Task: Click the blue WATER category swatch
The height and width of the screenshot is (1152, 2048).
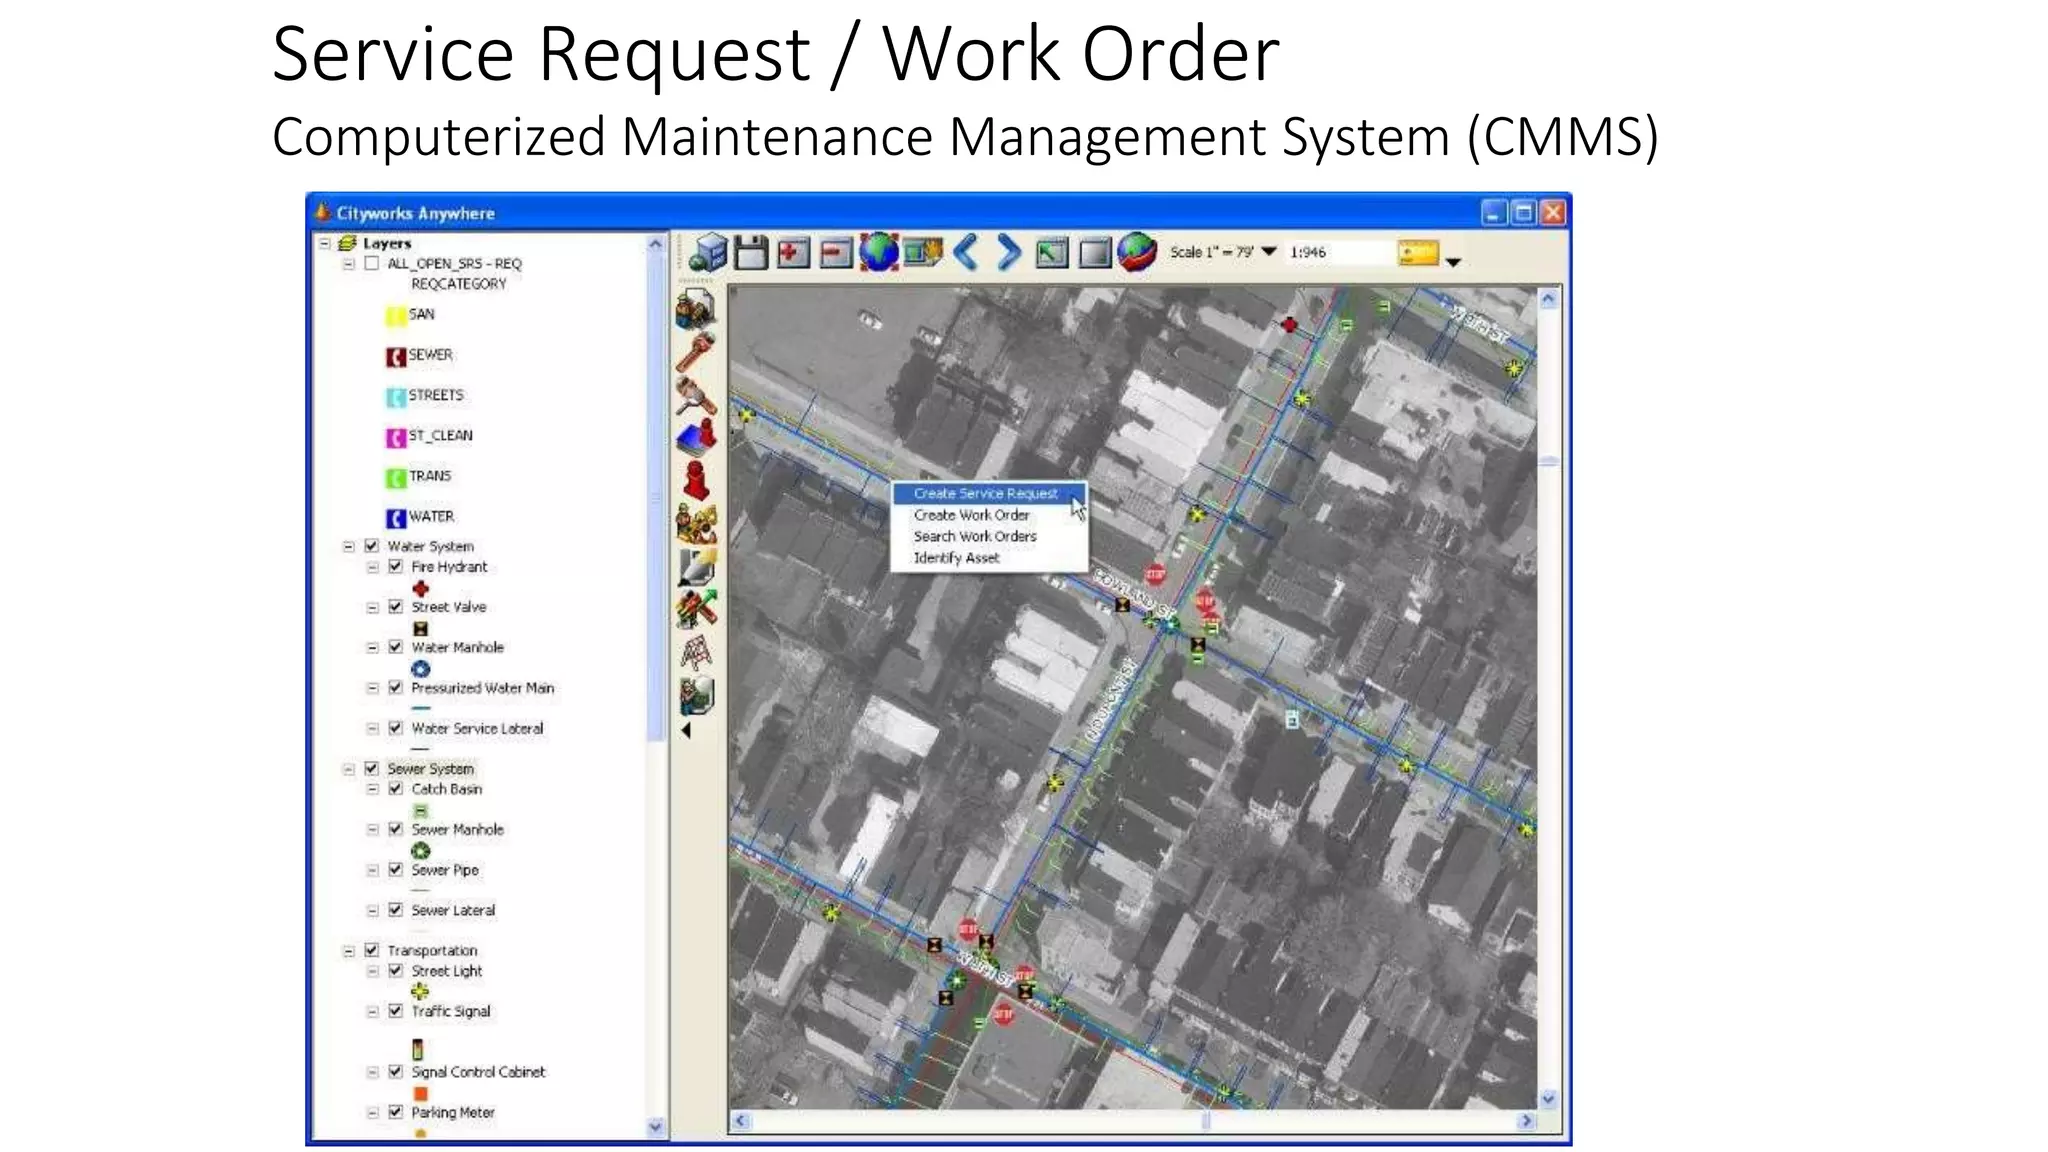Action: (x=396, y=518)
